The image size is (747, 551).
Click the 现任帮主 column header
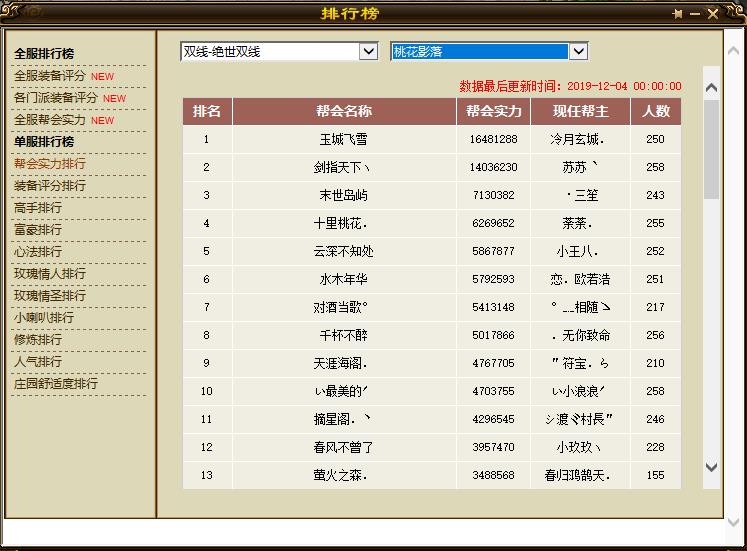pyautogui.click(x=580, y=111)
